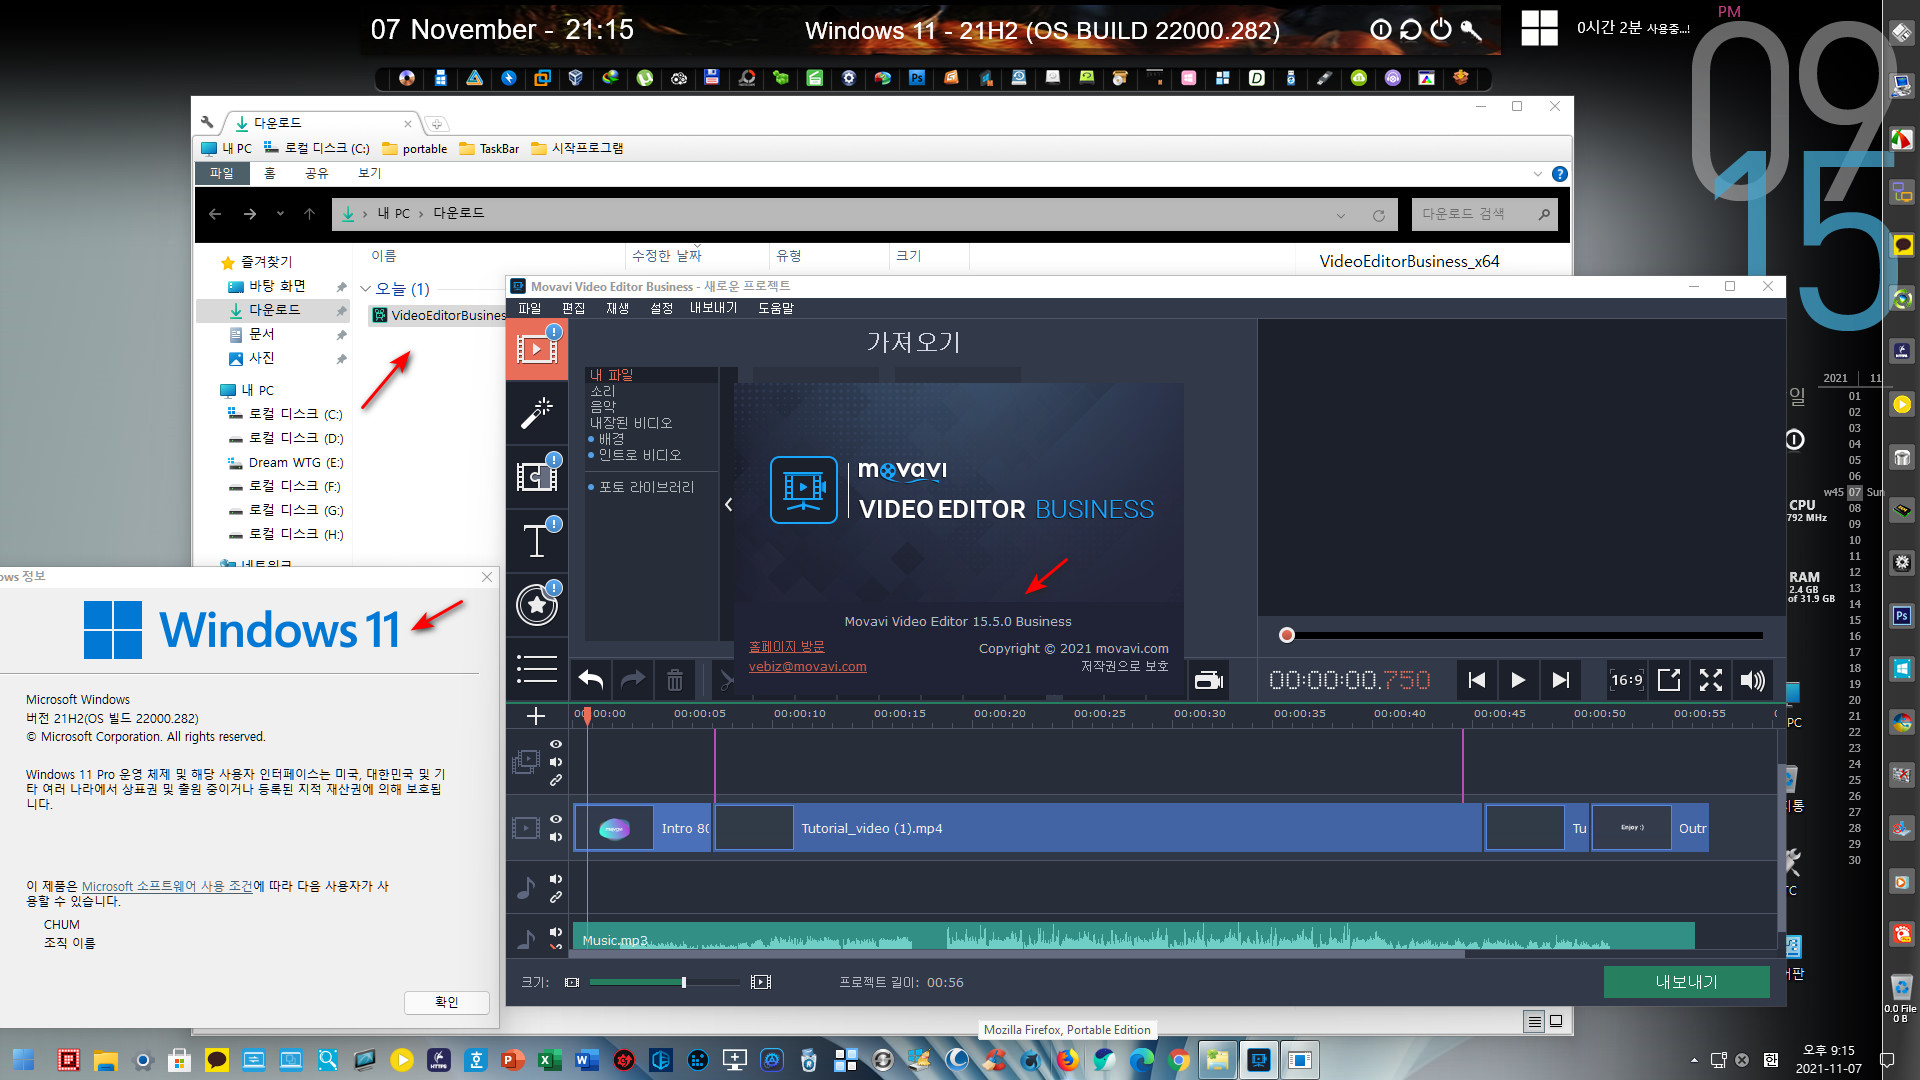The width and height of the screenshot is (1920, 1080).
Task: Select 내장된 비디오 in import list
Action: (631, 423)
